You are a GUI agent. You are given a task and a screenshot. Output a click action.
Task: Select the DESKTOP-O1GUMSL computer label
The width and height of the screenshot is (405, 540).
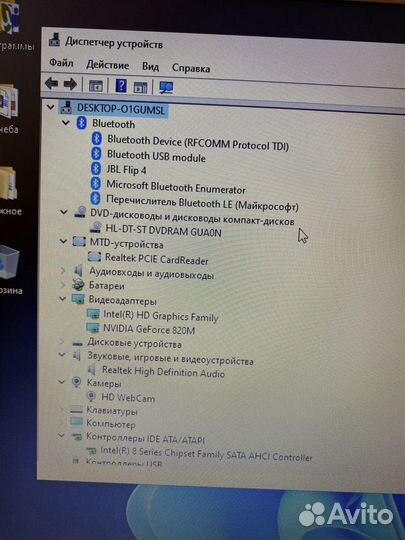tap(121, 109)
